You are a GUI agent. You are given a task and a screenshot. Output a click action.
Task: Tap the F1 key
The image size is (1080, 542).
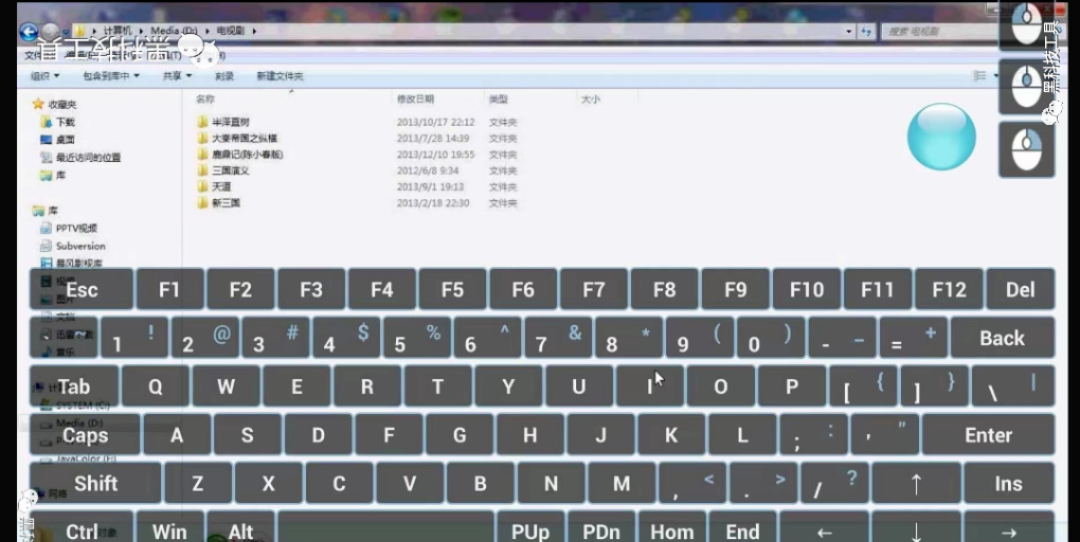click(169, 289)
